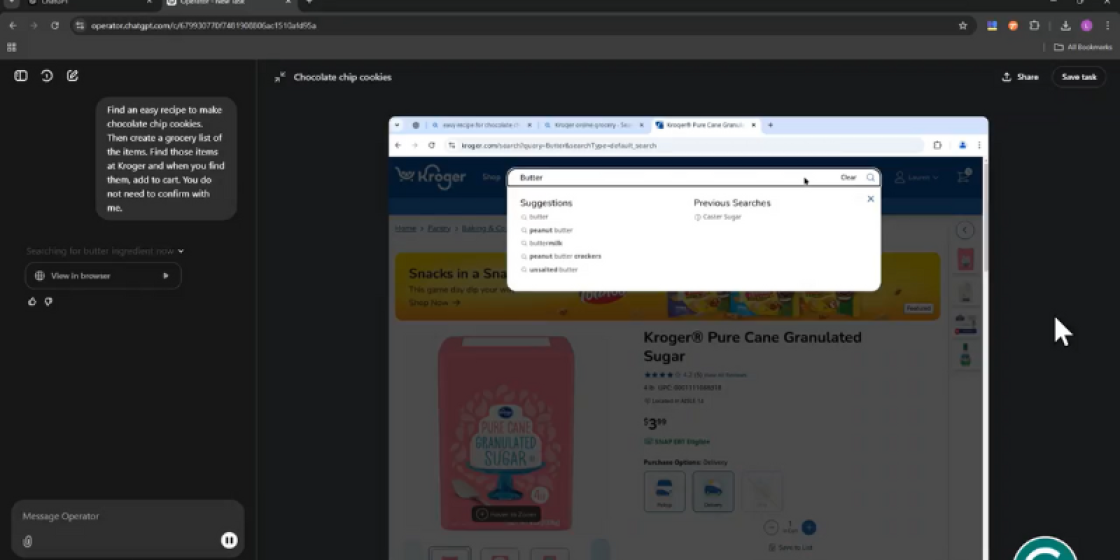
Task: Open View in browser
Action: click(103, 276)
